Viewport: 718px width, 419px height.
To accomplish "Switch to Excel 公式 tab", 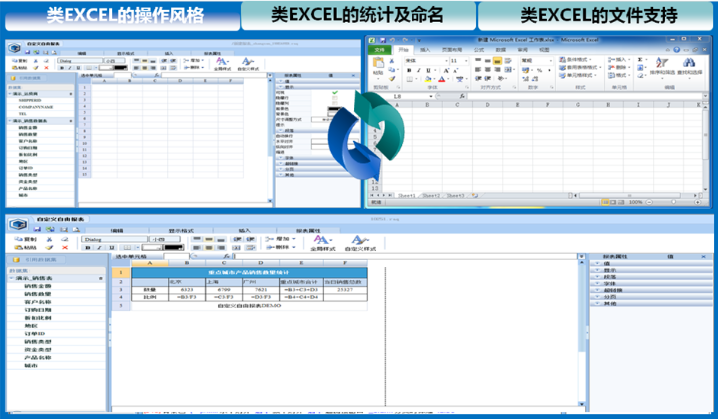I will pos(479,49).
